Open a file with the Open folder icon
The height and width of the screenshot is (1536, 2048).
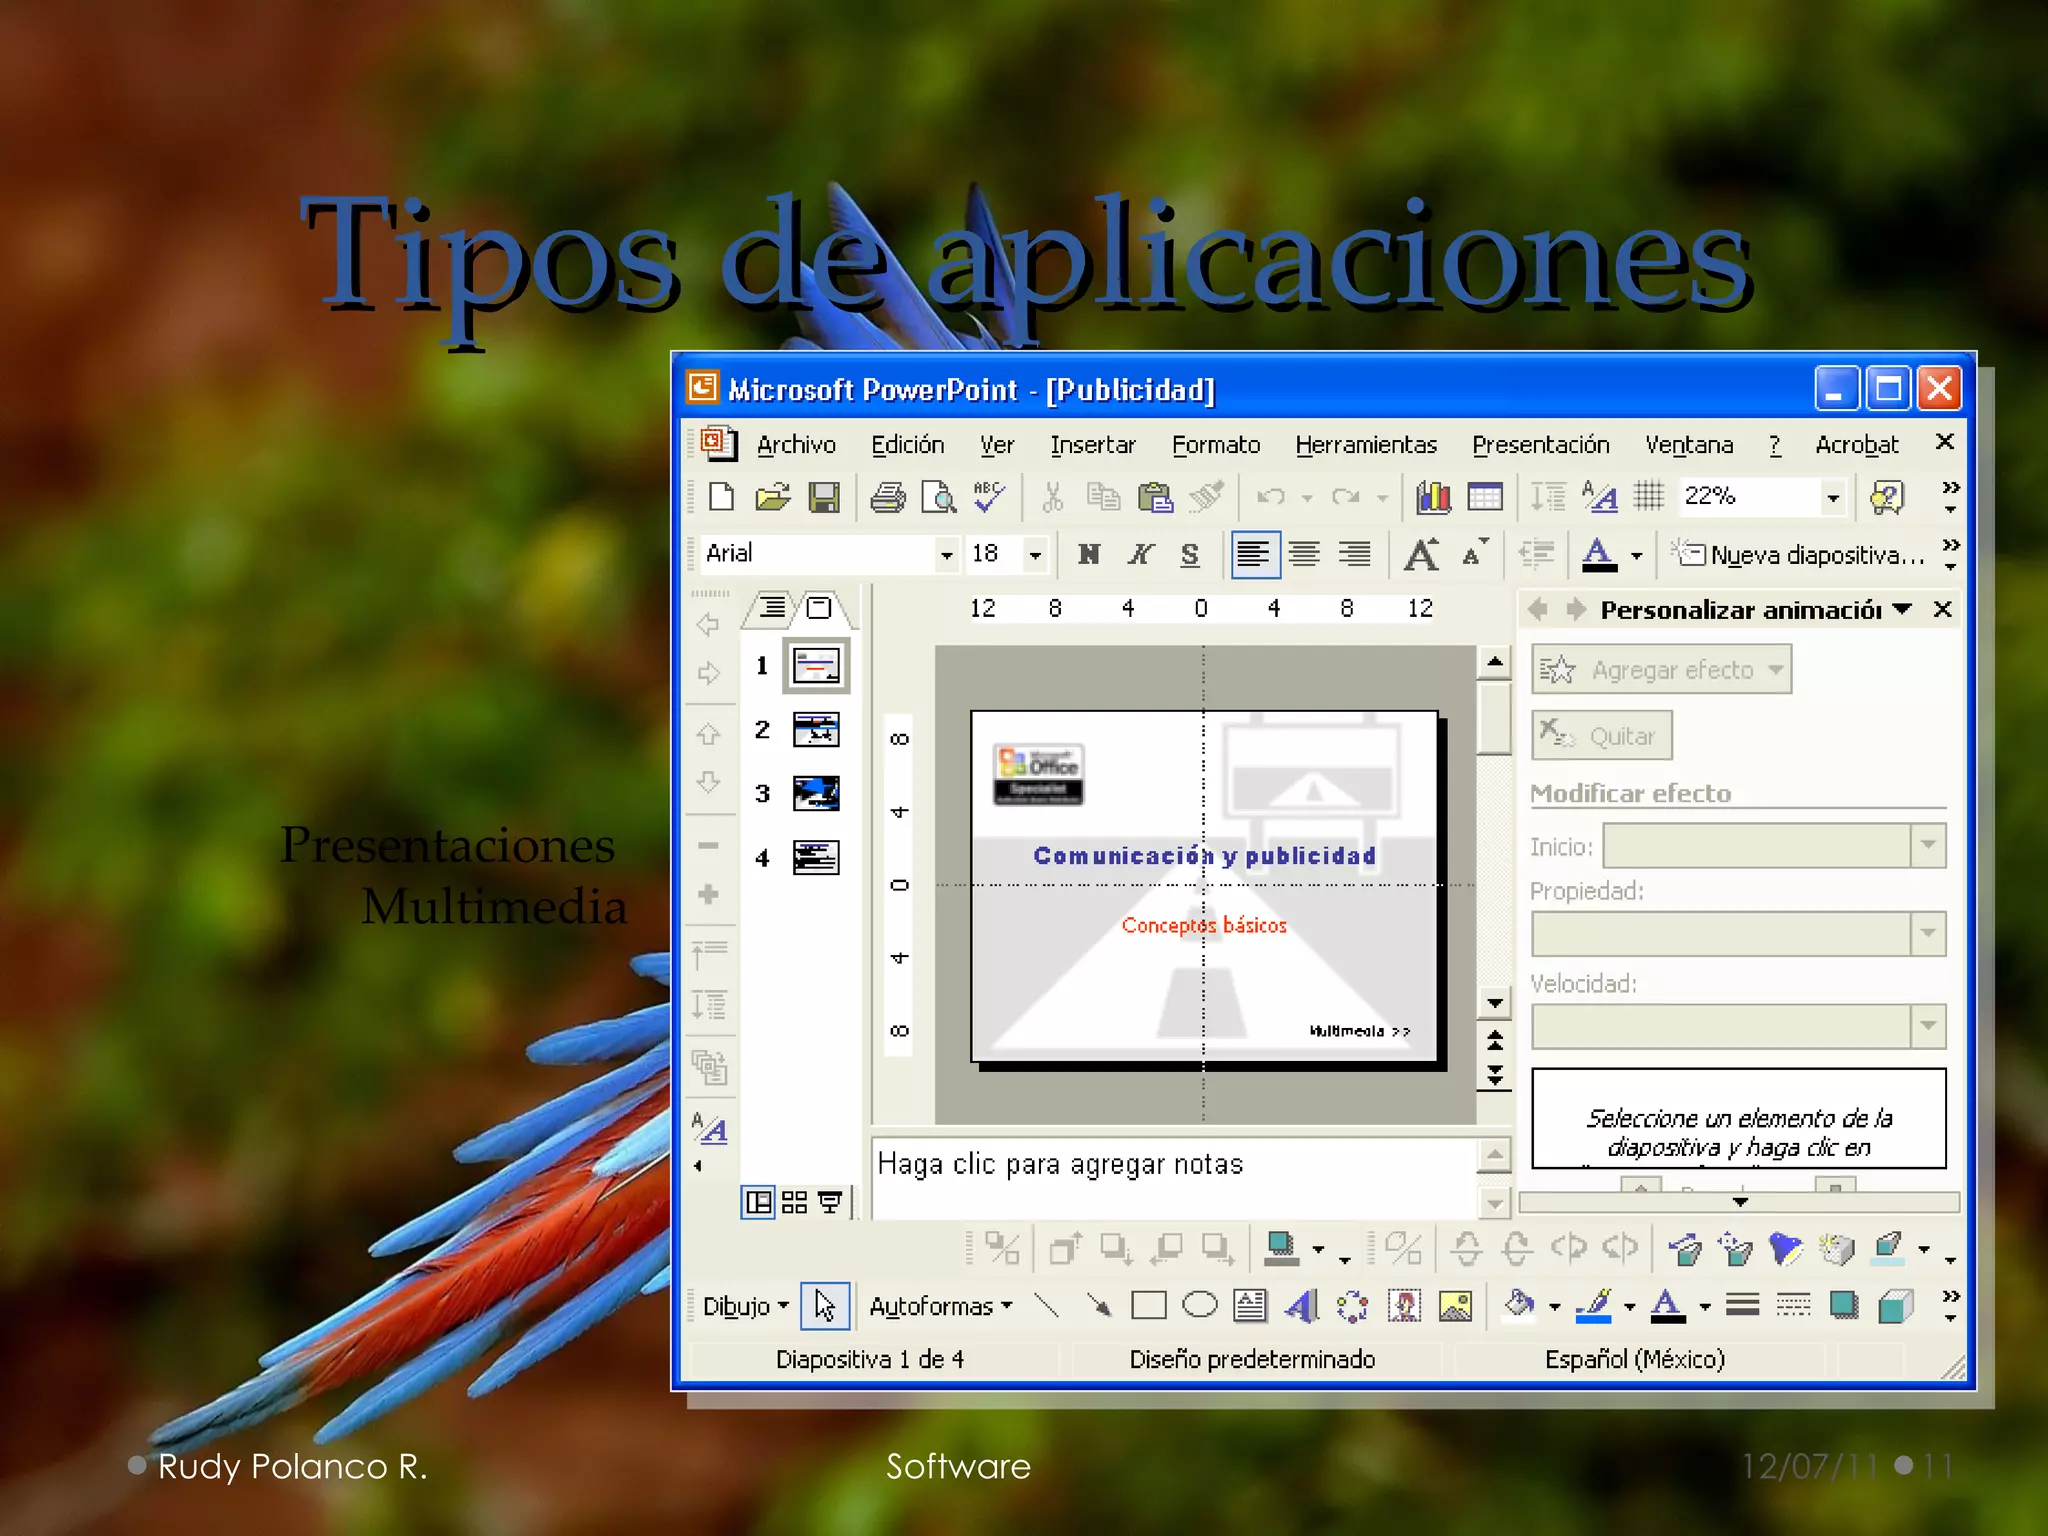pos(772,496)
